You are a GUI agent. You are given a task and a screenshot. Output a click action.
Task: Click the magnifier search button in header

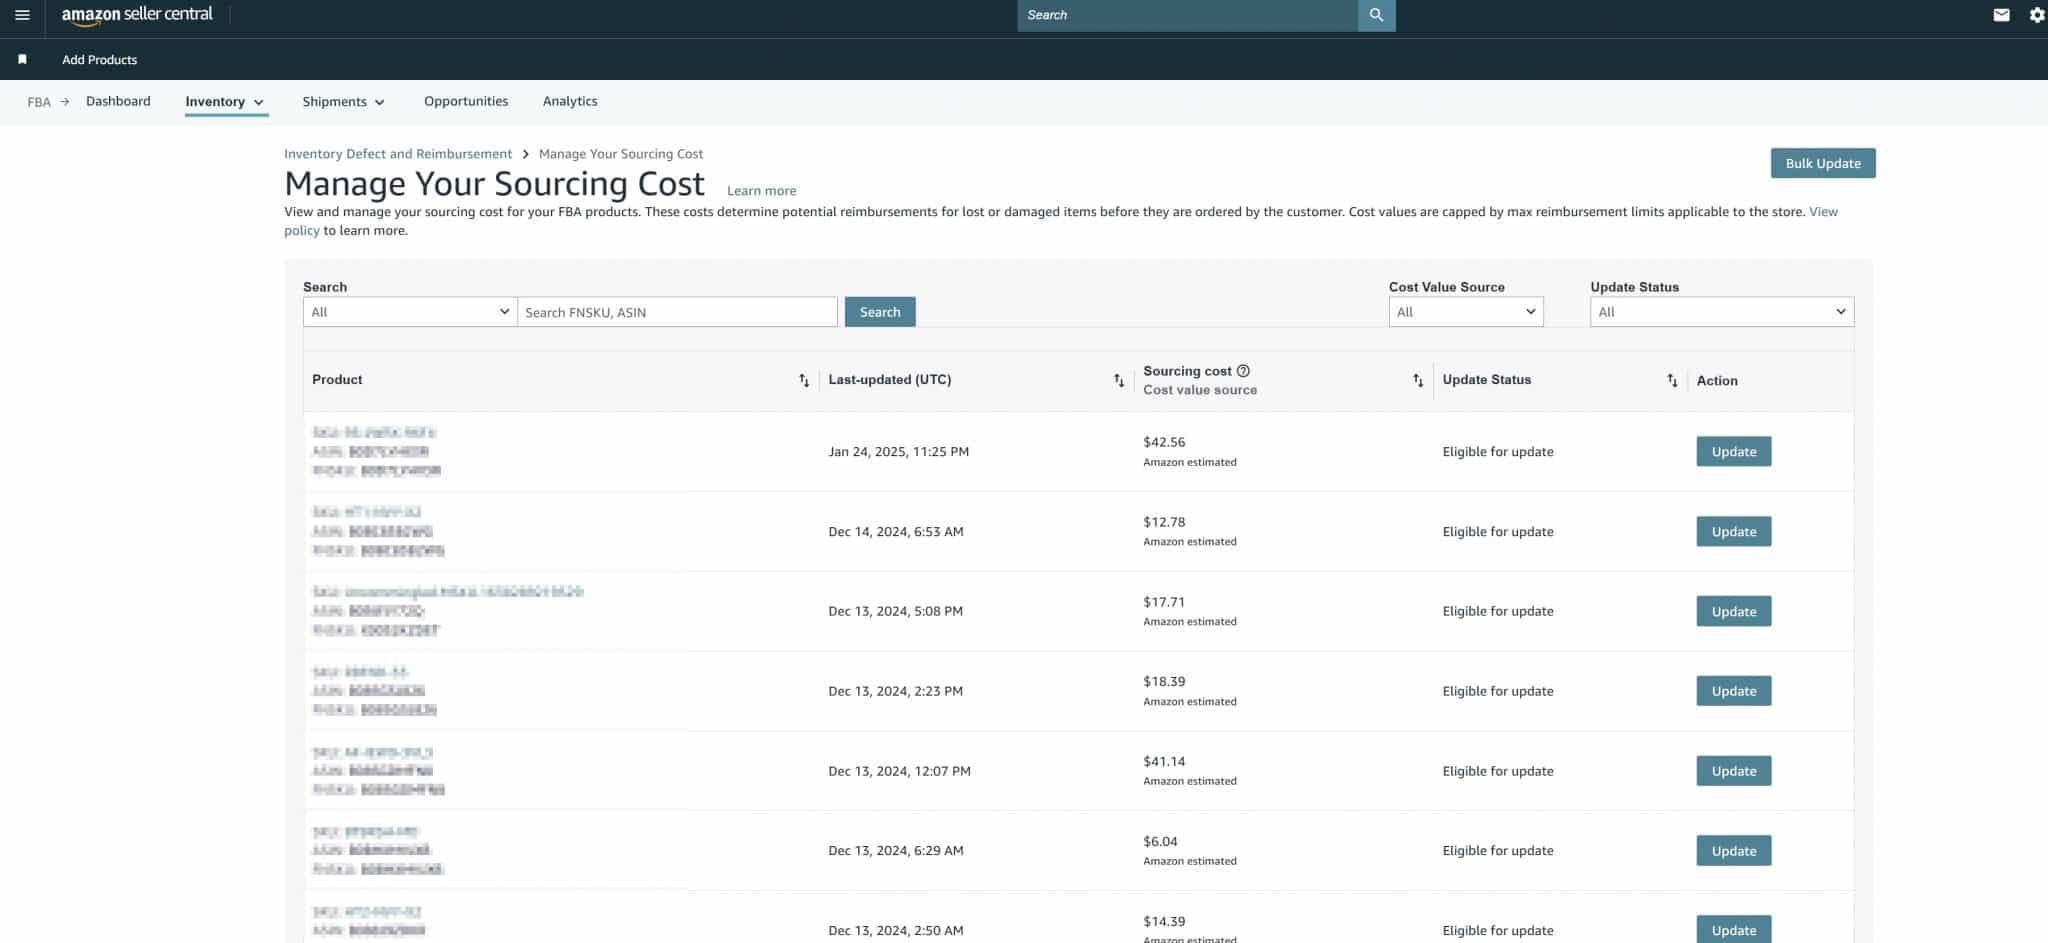pyautogui.click(x=1376, y=15)
